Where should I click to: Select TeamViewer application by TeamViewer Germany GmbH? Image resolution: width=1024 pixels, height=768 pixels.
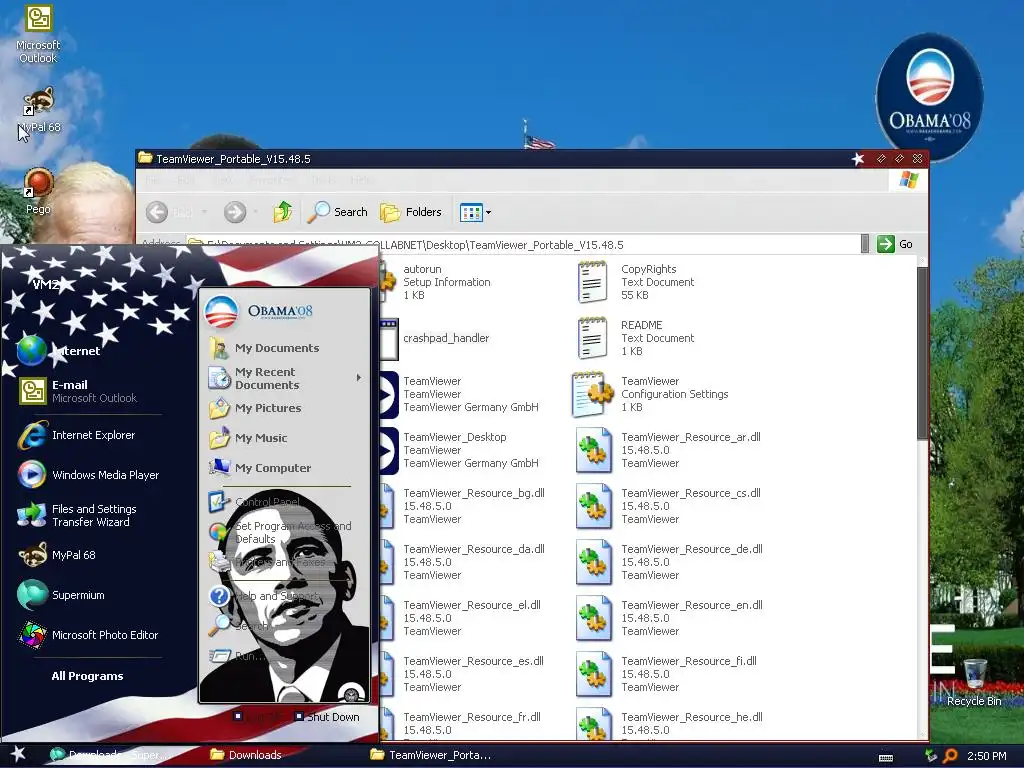point(460,394)
